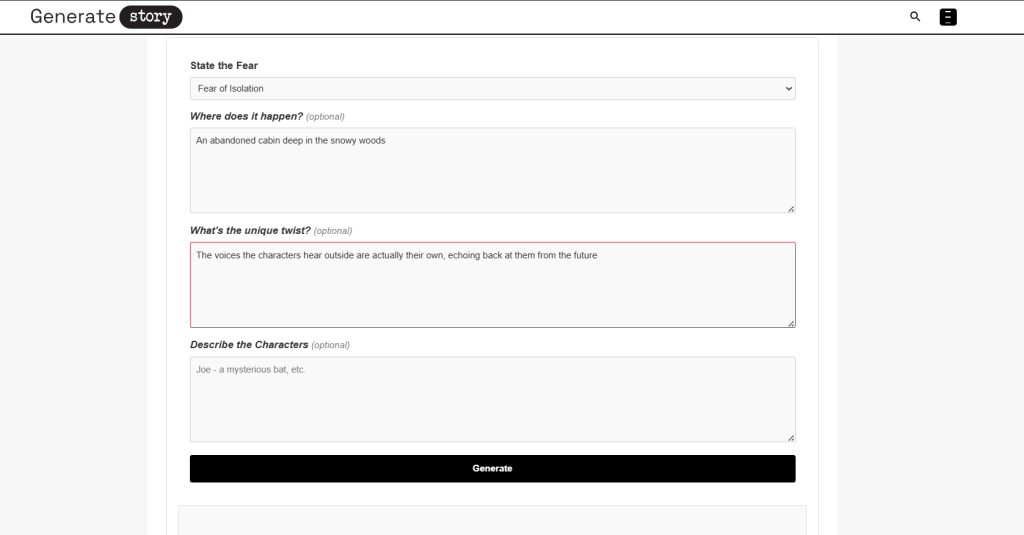Click resize handle of twist textarea
The width and height of the screenshot is (1024, 535).
click(791, 323)
